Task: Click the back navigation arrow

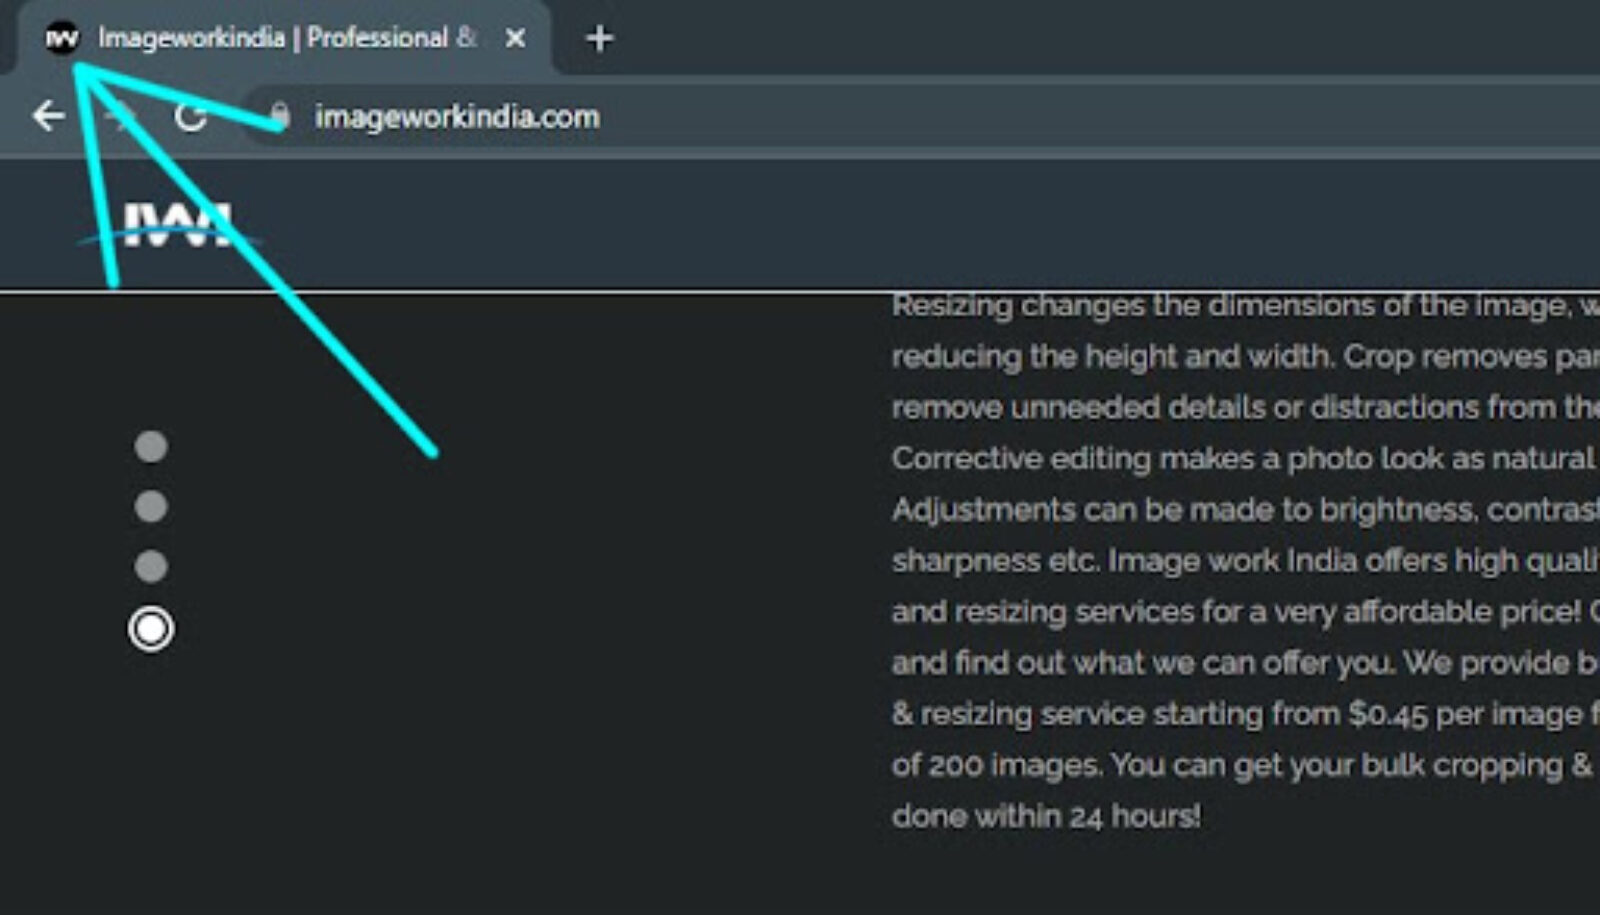Action: click(47, 115)
